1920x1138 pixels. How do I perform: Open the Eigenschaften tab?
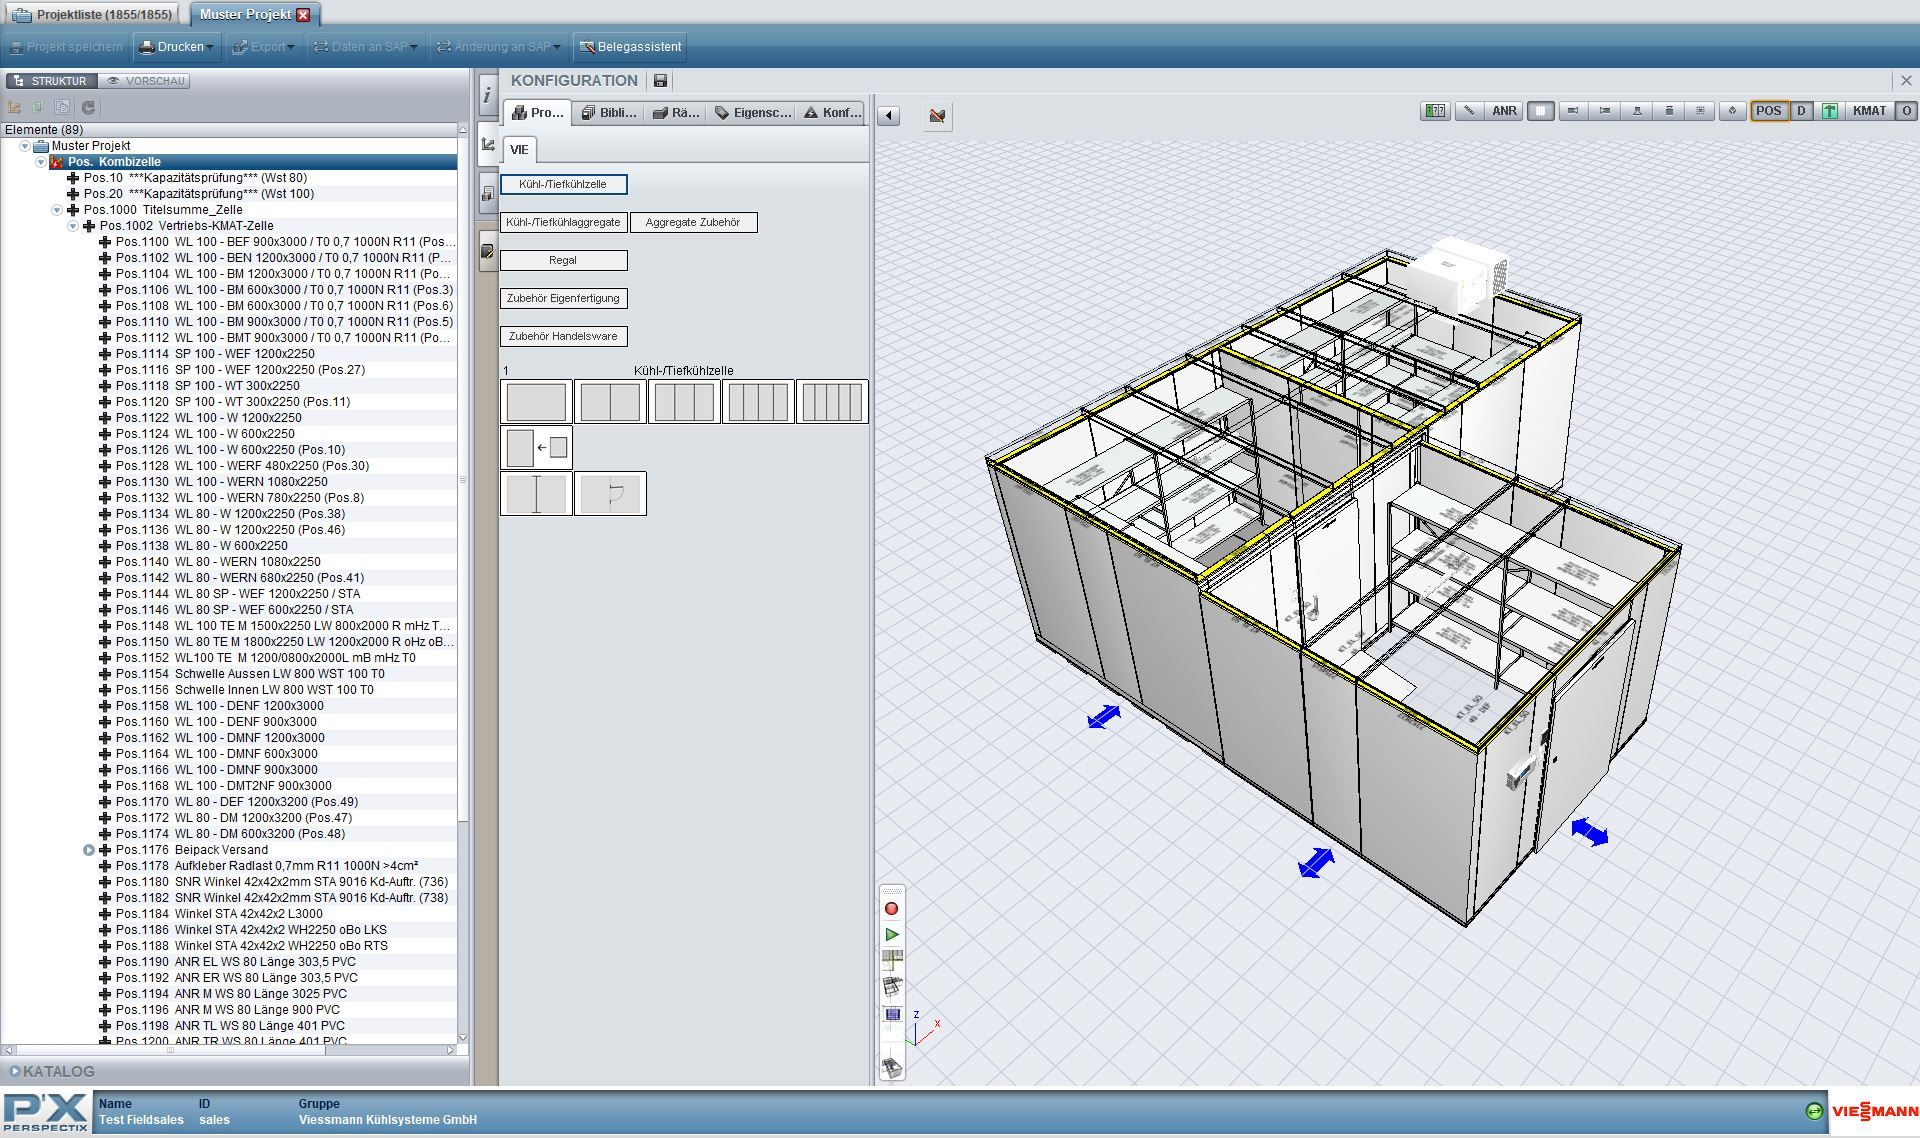(753, 113)
